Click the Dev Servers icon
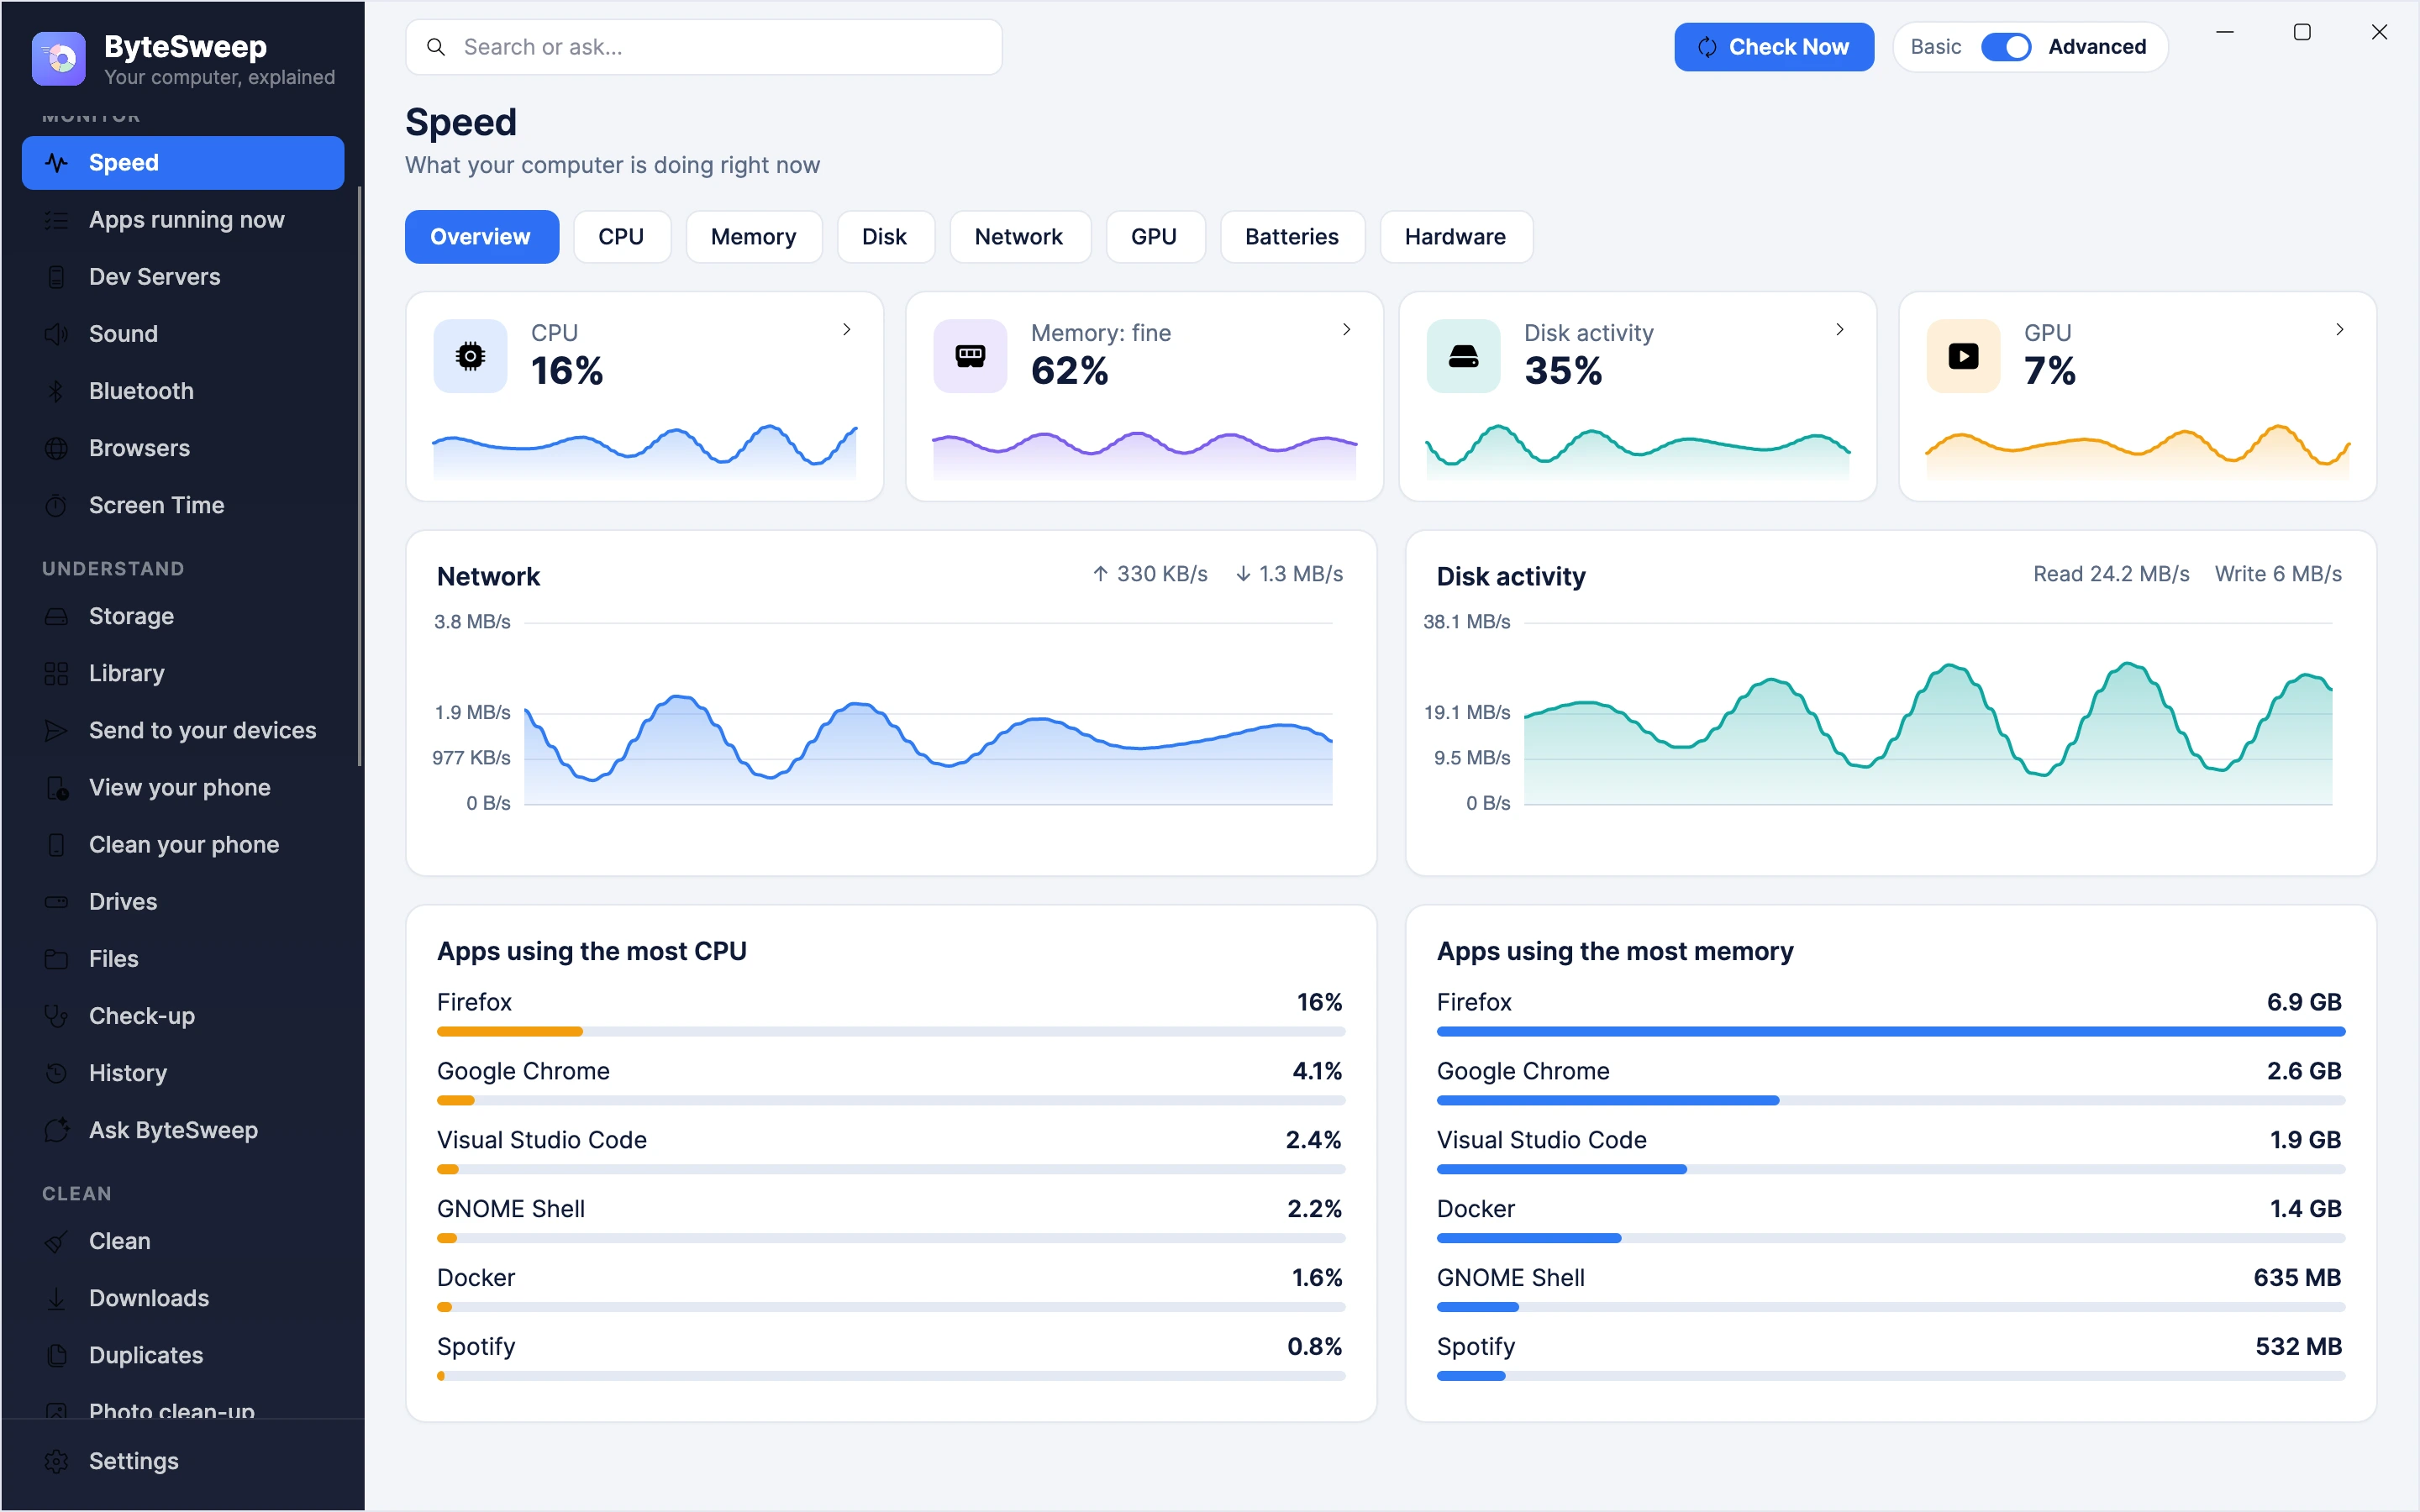 (57, 277)
